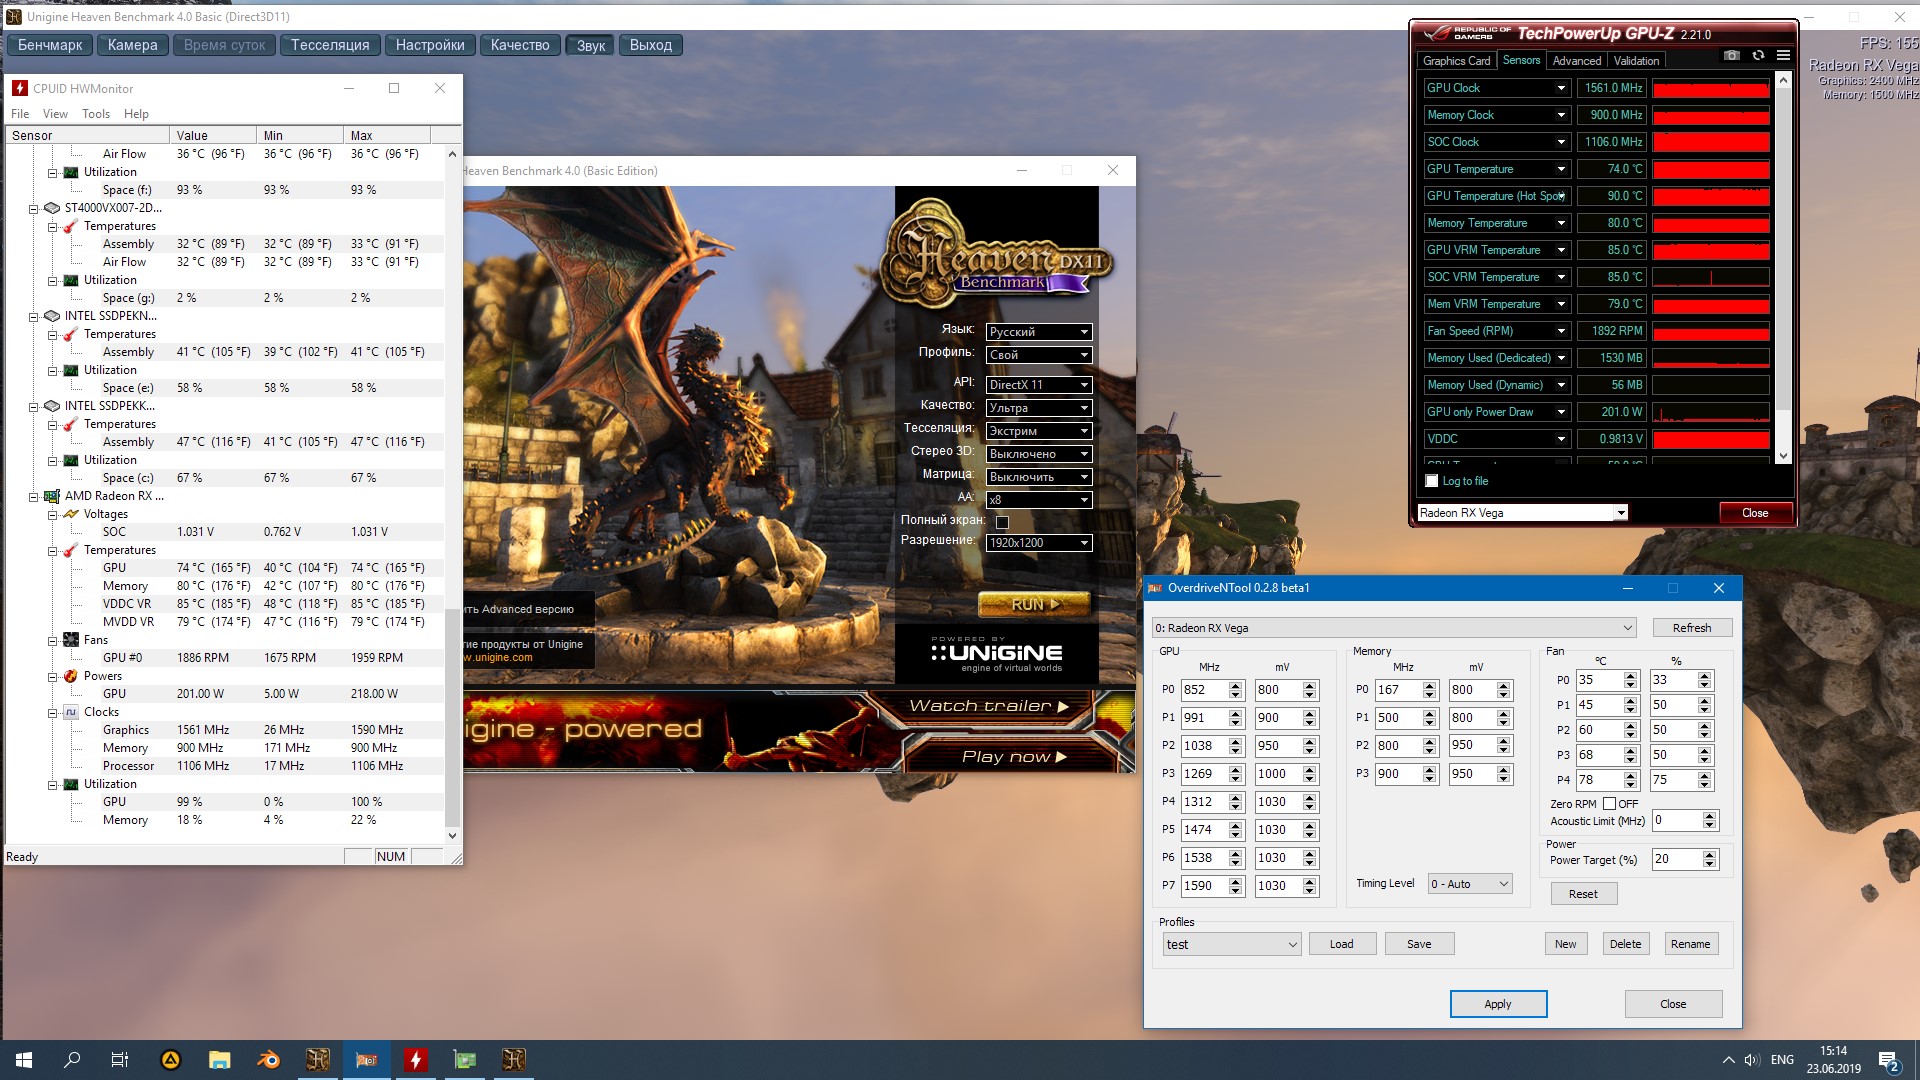Open the Timing Level dropdown
This screenshot has height=1080, width=1920.
(x=1469, y=884)
